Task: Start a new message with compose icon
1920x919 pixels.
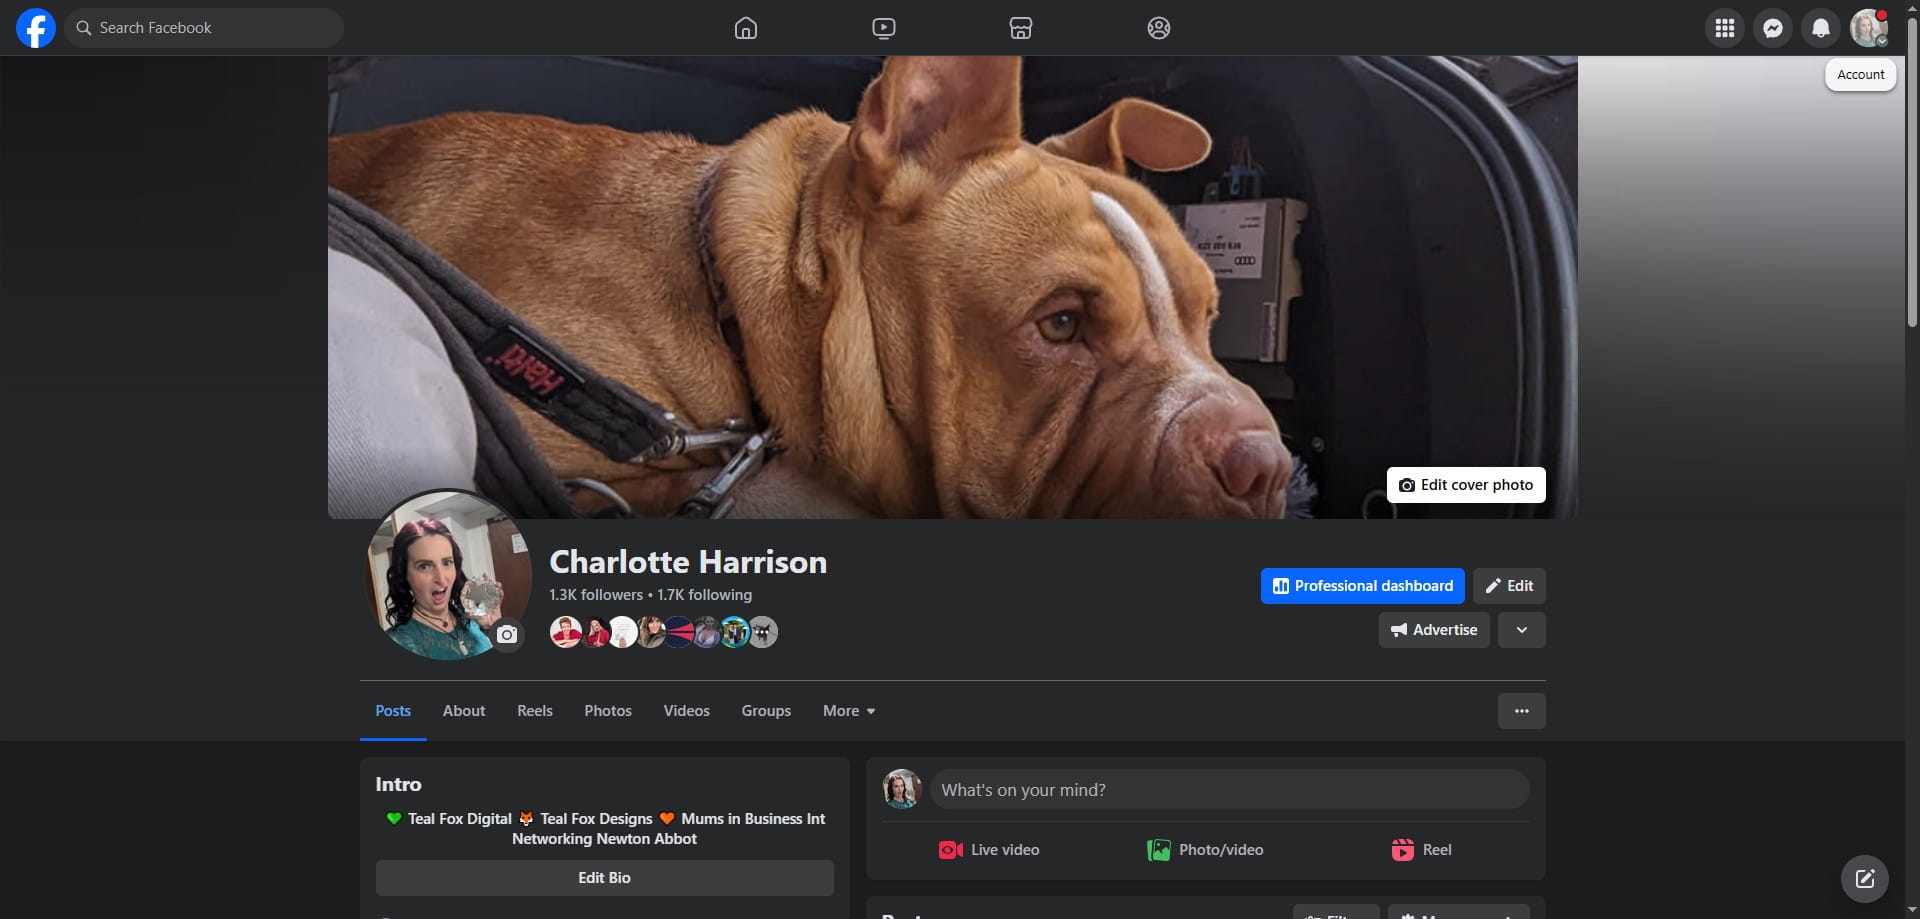Action: click(1865, 879)
